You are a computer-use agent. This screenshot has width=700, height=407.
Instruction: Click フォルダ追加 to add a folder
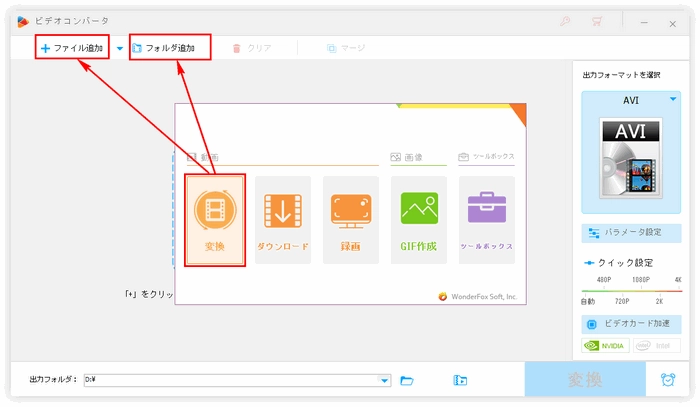pyautogui.click(x=171, y=47)
